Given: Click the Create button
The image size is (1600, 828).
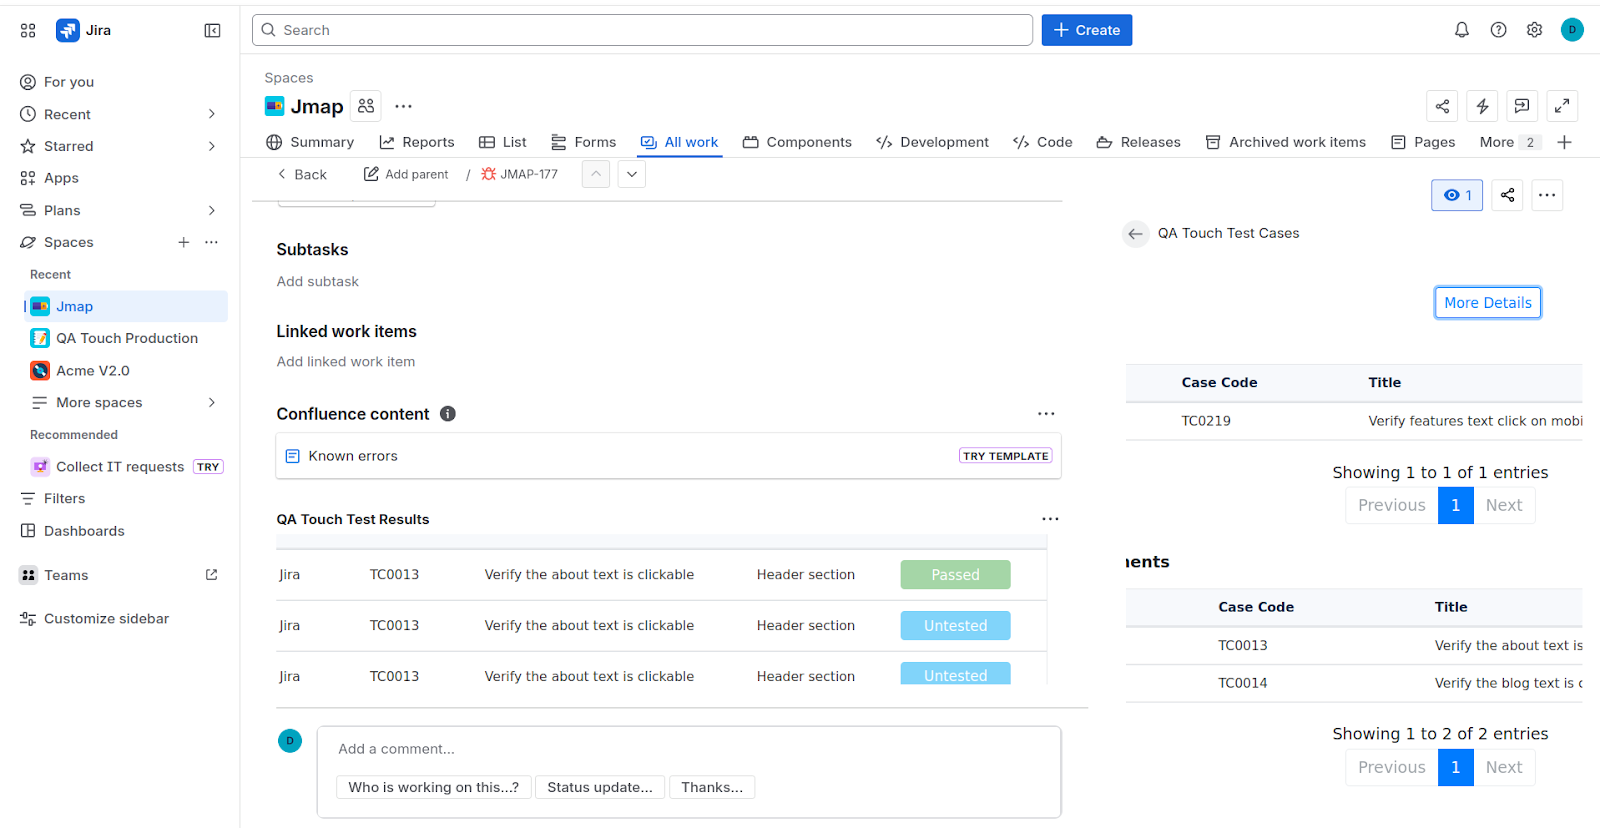Looking at the screenshot, I should point(1087,30).
